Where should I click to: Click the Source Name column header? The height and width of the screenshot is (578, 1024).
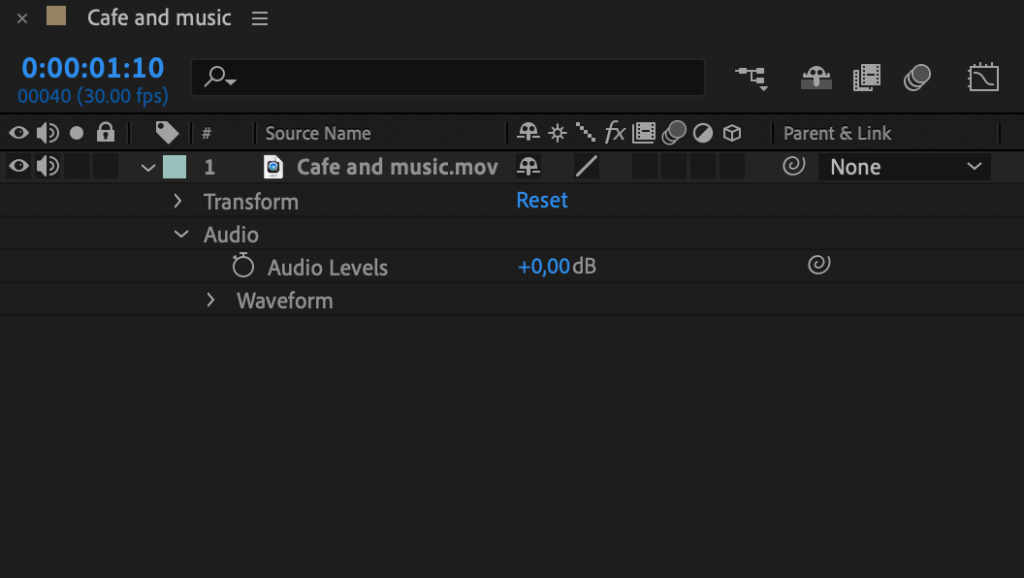point(317,132)
